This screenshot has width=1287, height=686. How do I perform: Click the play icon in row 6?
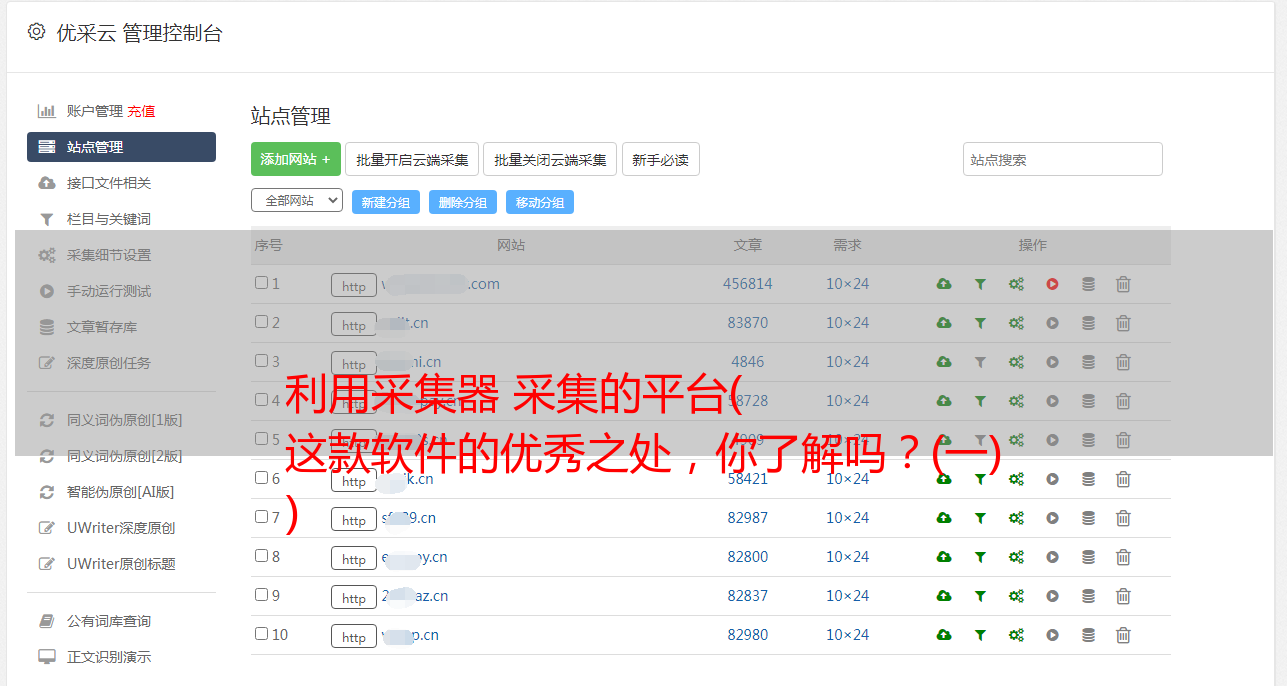(x=1052, y=479)
